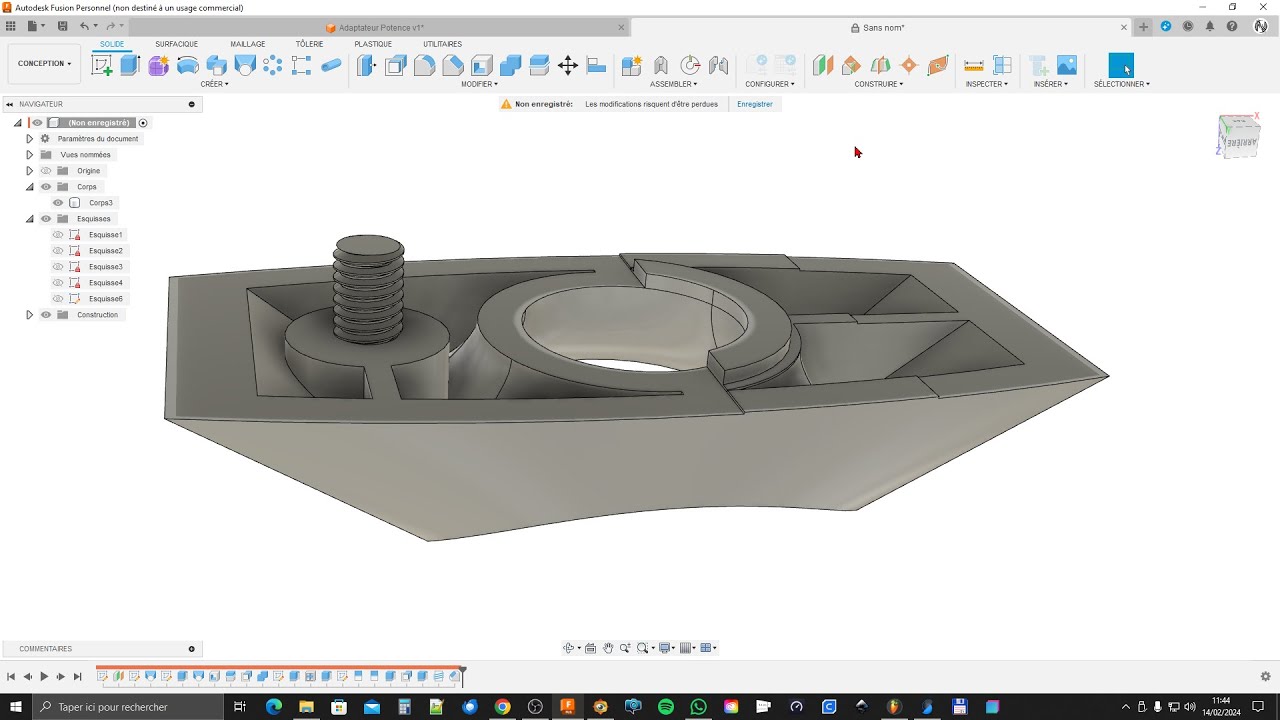Hide the Origine folder via eye
This screenshot has height=720, width=1280.
pos(46,171)
